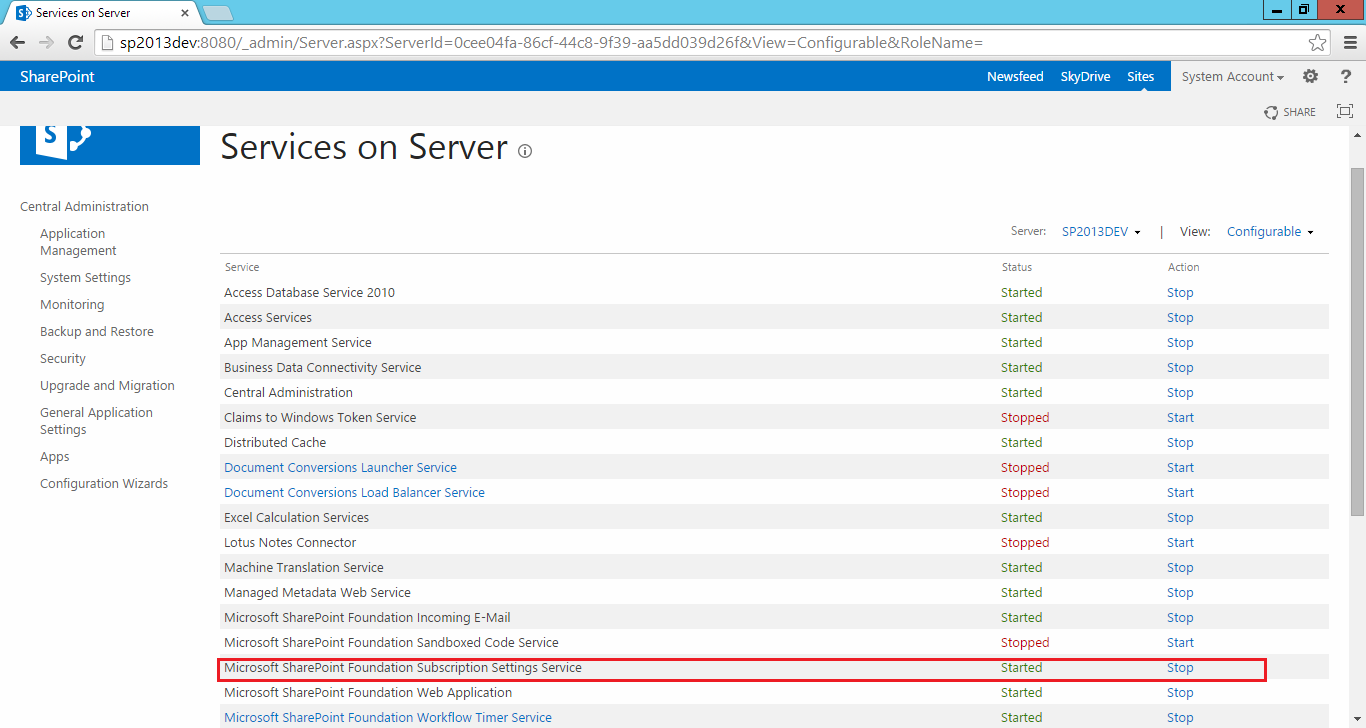The image size is (1366, 728).
Task: Open the System Account dropdown
Action: [x=1233, y=76]
